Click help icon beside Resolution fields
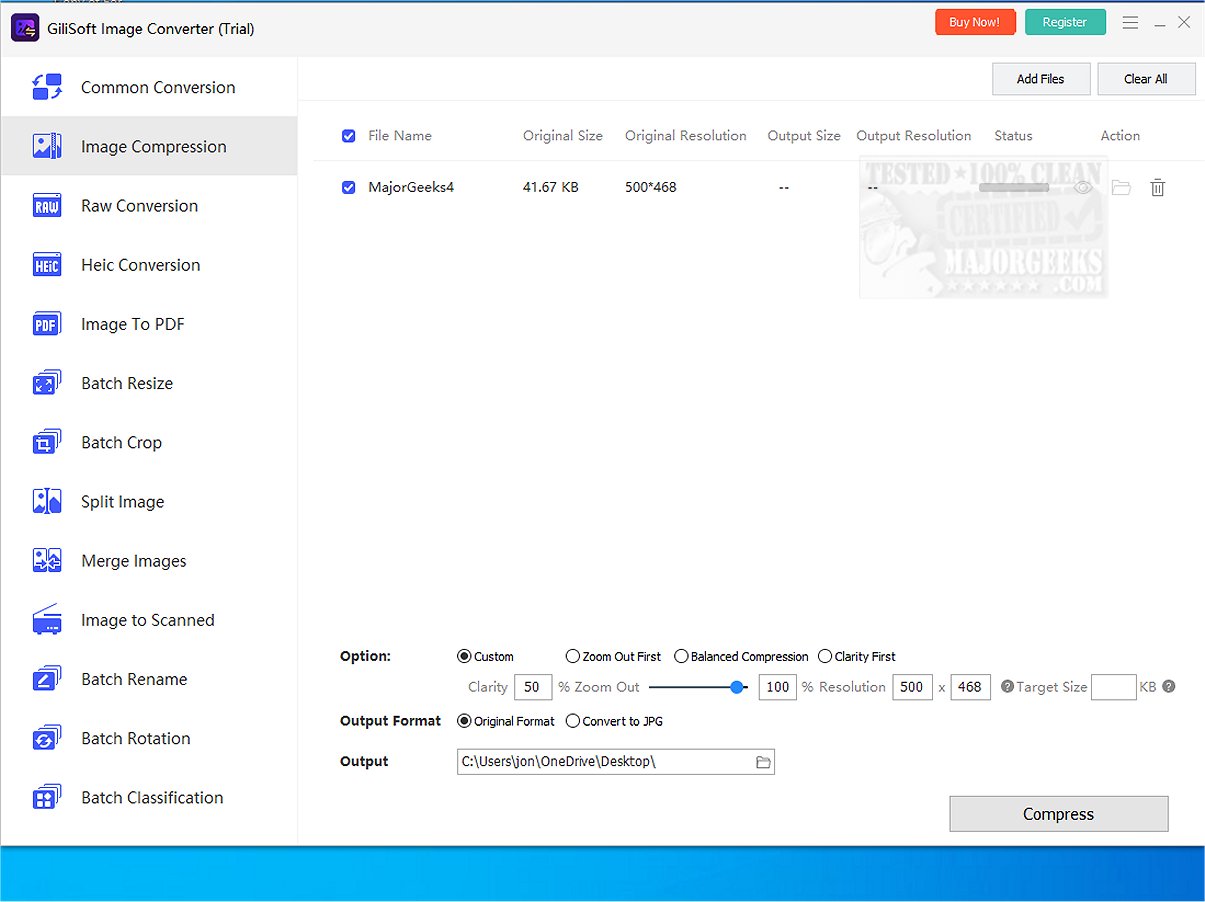 point(1007,687)
